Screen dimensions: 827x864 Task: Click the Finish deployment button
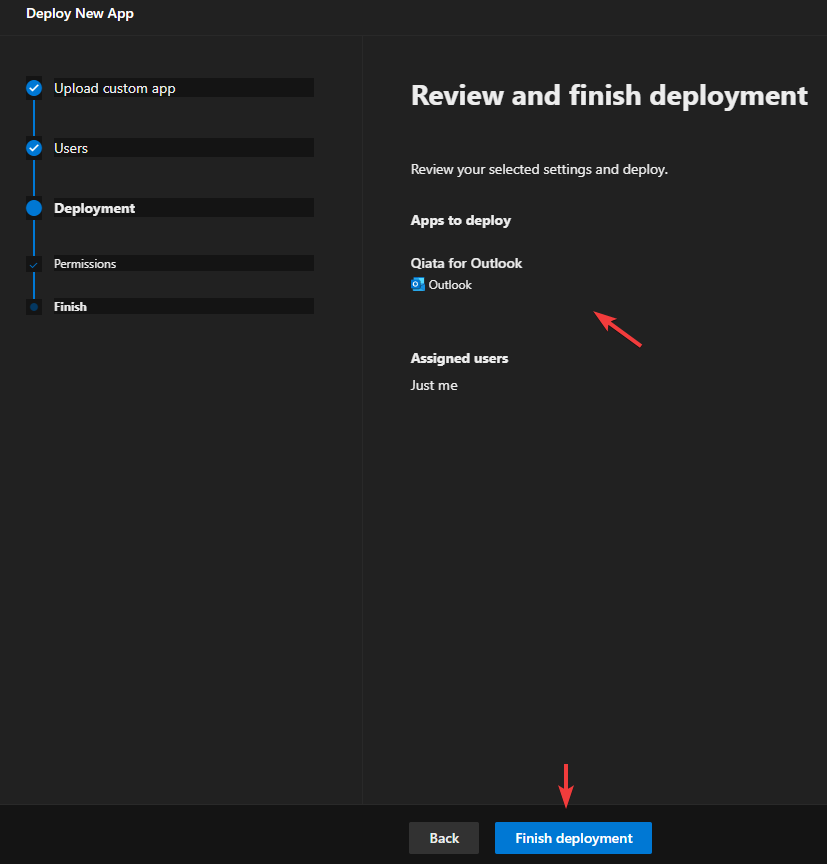(573, 838)
